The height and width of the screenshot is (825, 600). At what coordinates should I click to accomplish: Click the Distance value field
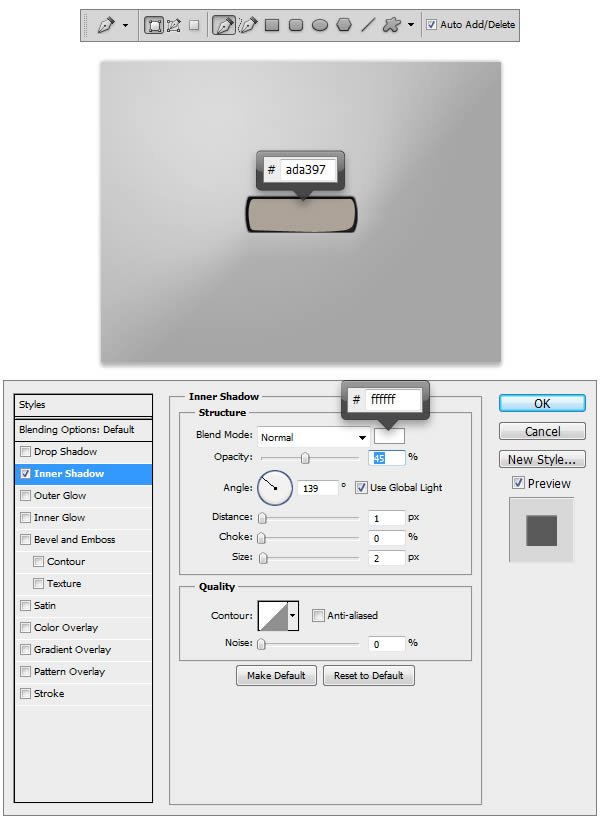(x=387, y=518)
